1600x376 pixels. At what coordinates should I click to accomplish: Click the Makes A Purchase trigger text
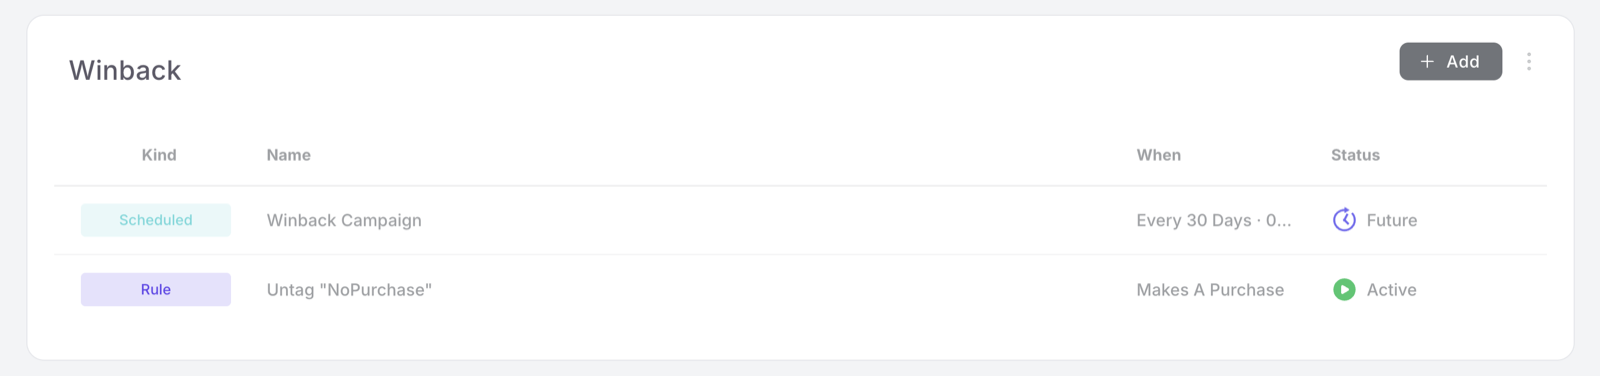point(1210,290)
